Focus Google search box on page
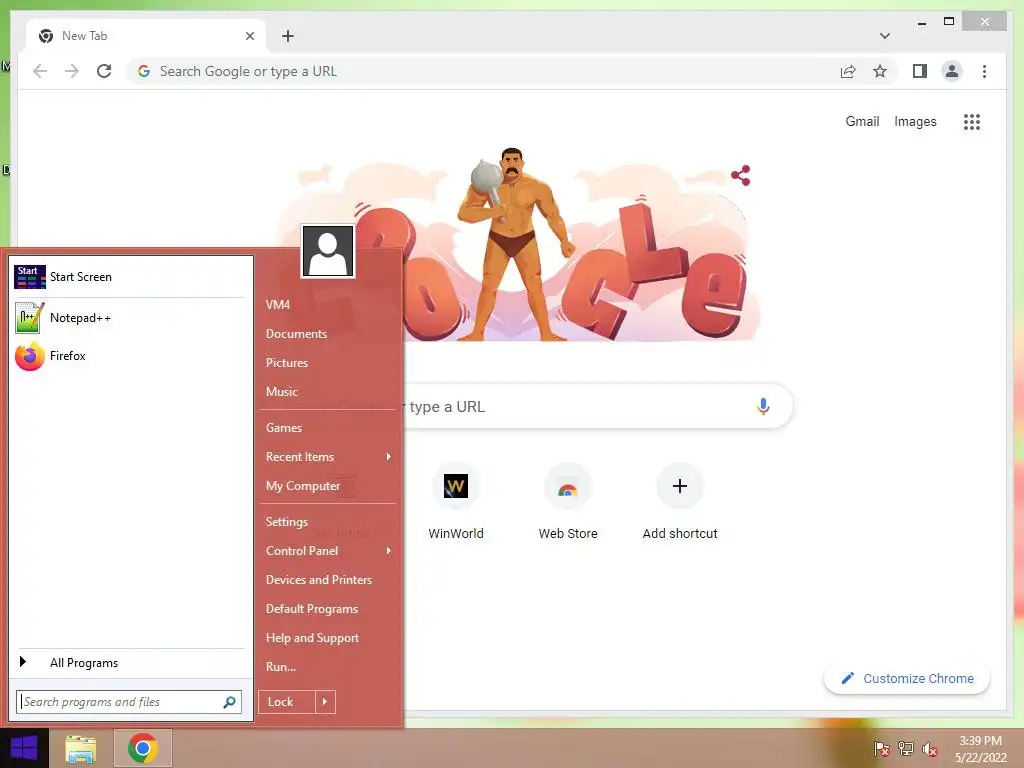This screenshot has height=768, width=1024. [x=598, y=406]
